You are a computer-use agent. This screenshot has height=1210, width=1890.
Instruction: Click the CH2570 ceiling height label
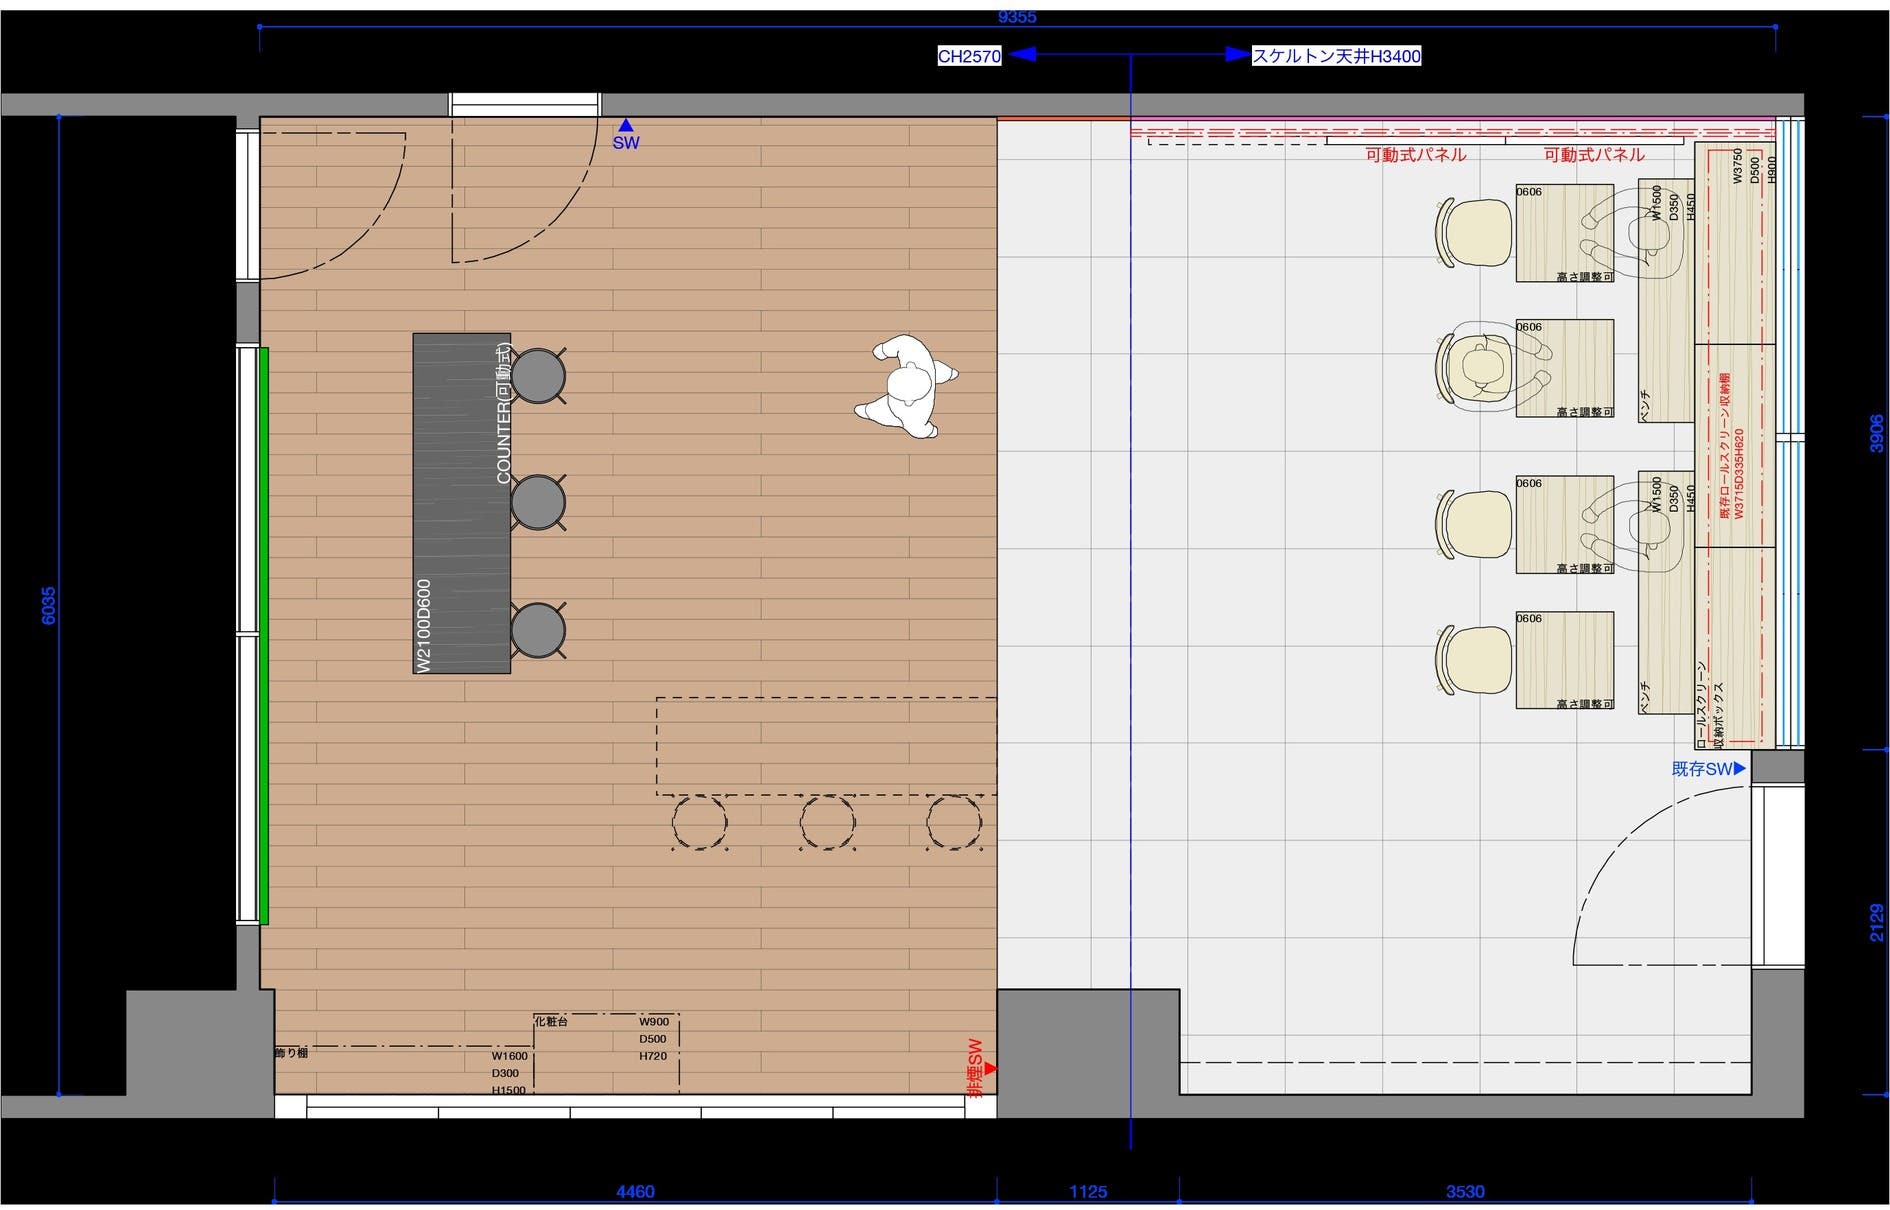(x=968, y=56)
